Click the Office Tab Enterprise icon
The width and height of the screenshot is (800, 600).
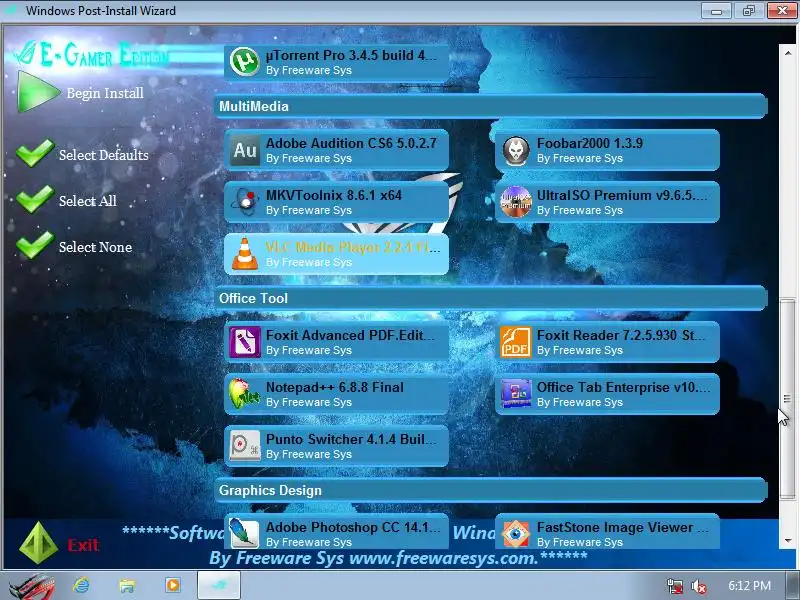(516, 394)
